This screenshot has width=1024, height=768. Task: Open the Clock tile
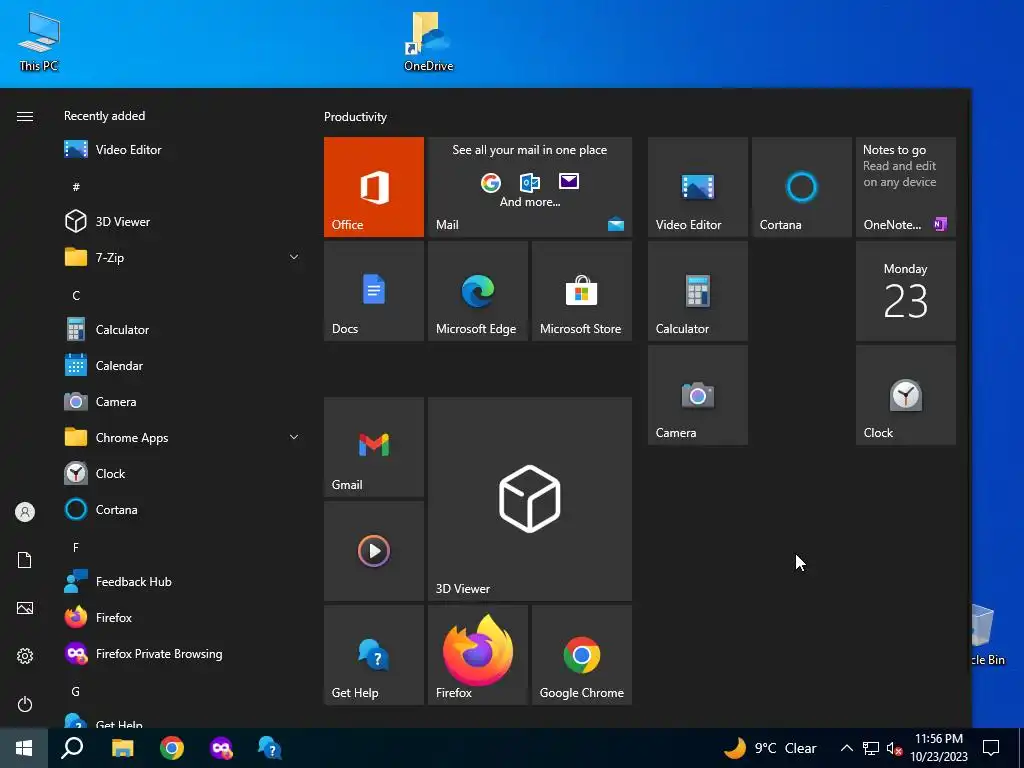click(x=906, y=395)
